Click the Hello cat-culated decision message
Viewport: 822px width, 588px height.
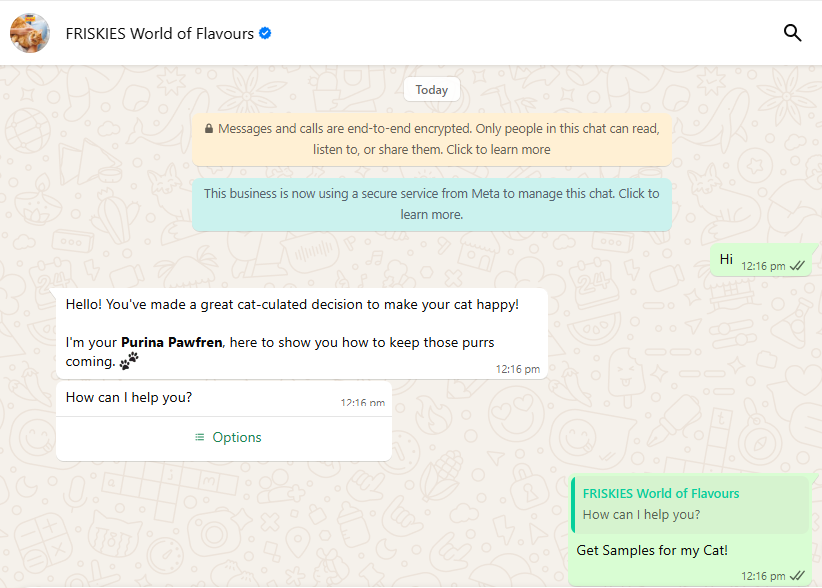(x=292, y=304)
